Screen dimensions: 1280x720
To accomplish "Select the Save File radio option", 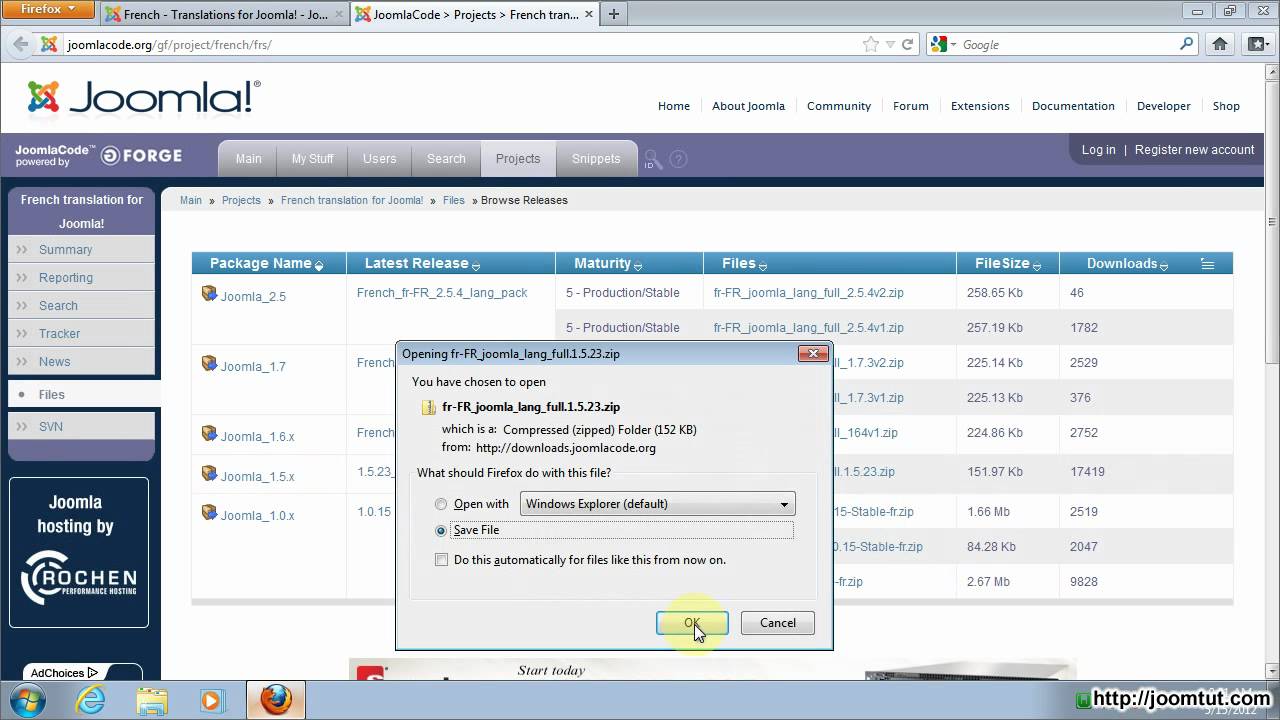I will (441, 531).
